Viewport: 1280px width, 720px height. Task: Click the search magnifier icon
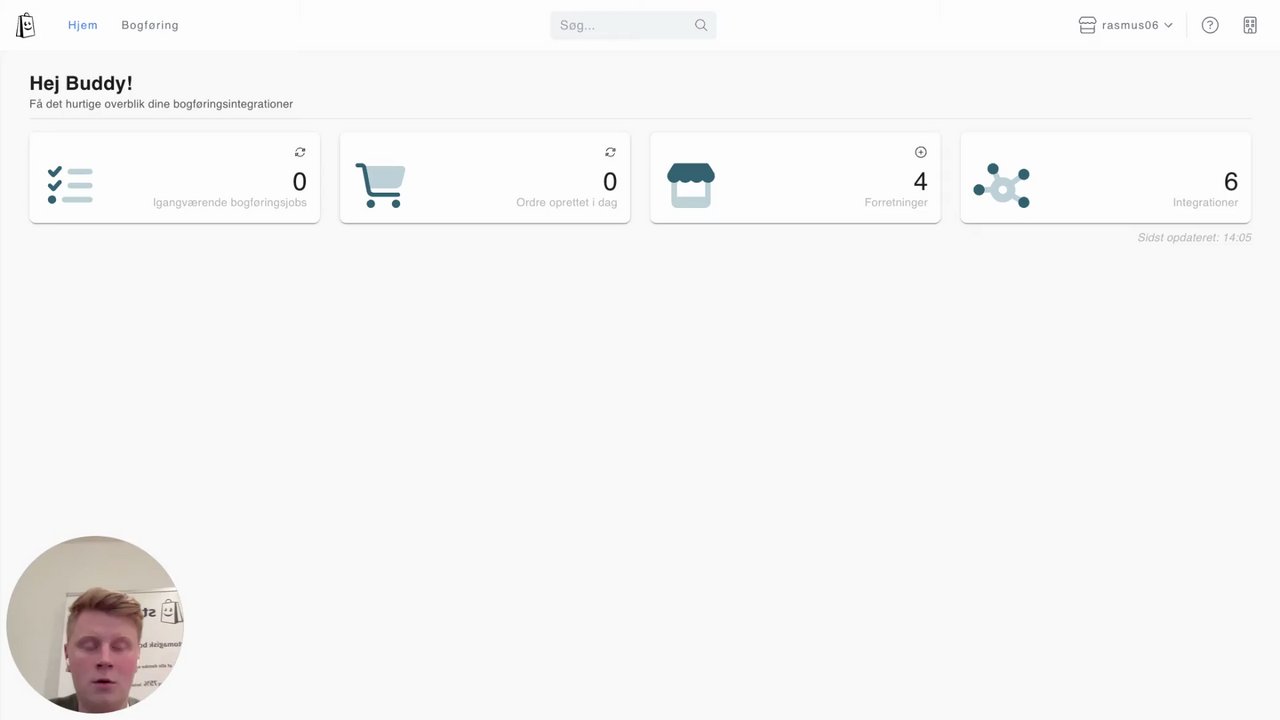point(701,25)
